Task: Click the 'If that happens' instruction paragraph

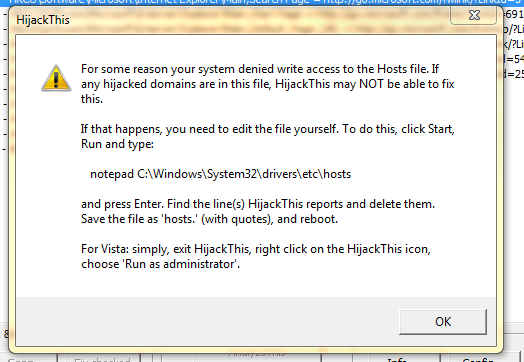Action: (268, 136)
